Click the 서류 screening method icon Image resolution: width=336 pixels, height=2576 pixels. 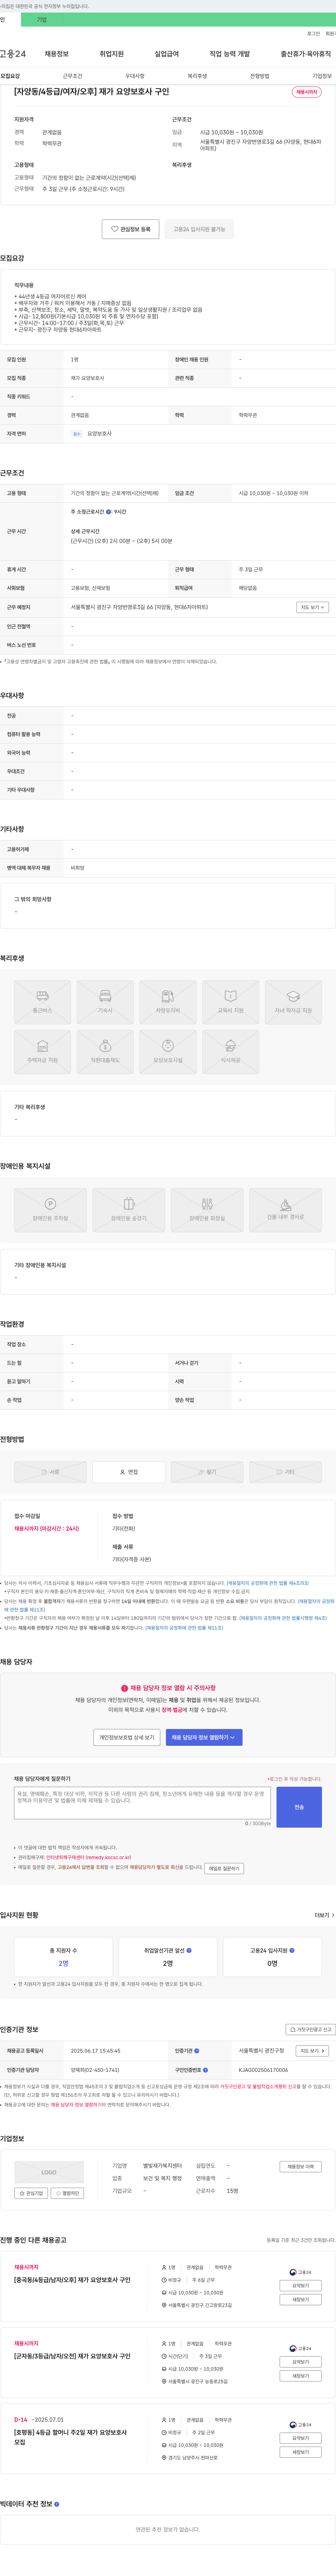click(50, 1472)
